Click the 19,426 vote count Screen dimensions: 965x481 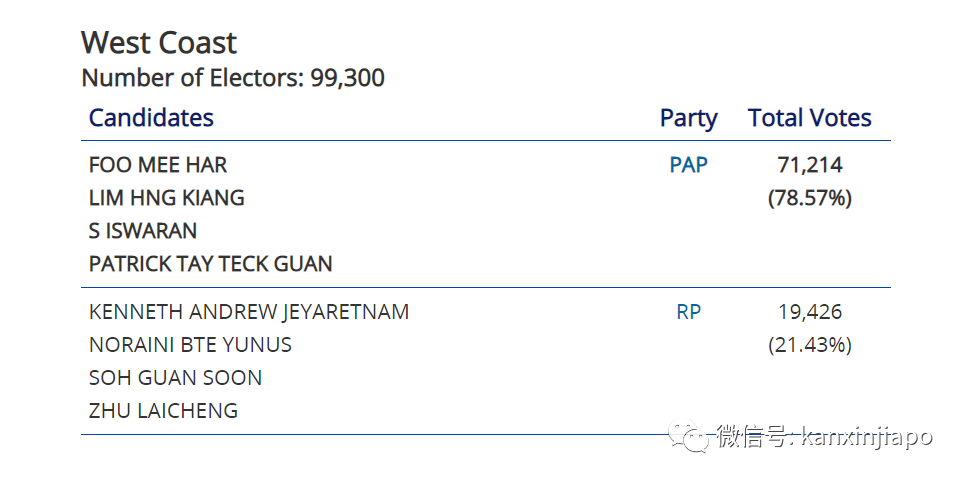[x=809, y=312]
